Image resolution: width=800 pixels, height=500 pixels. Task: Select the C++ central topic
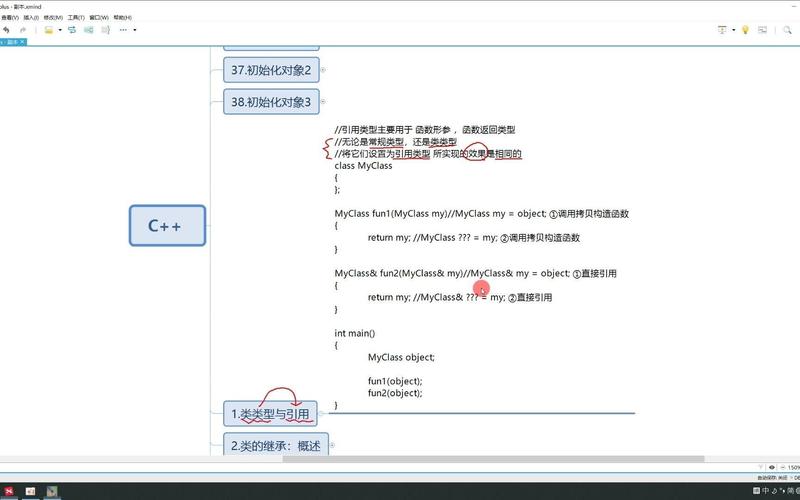point(167,226)
